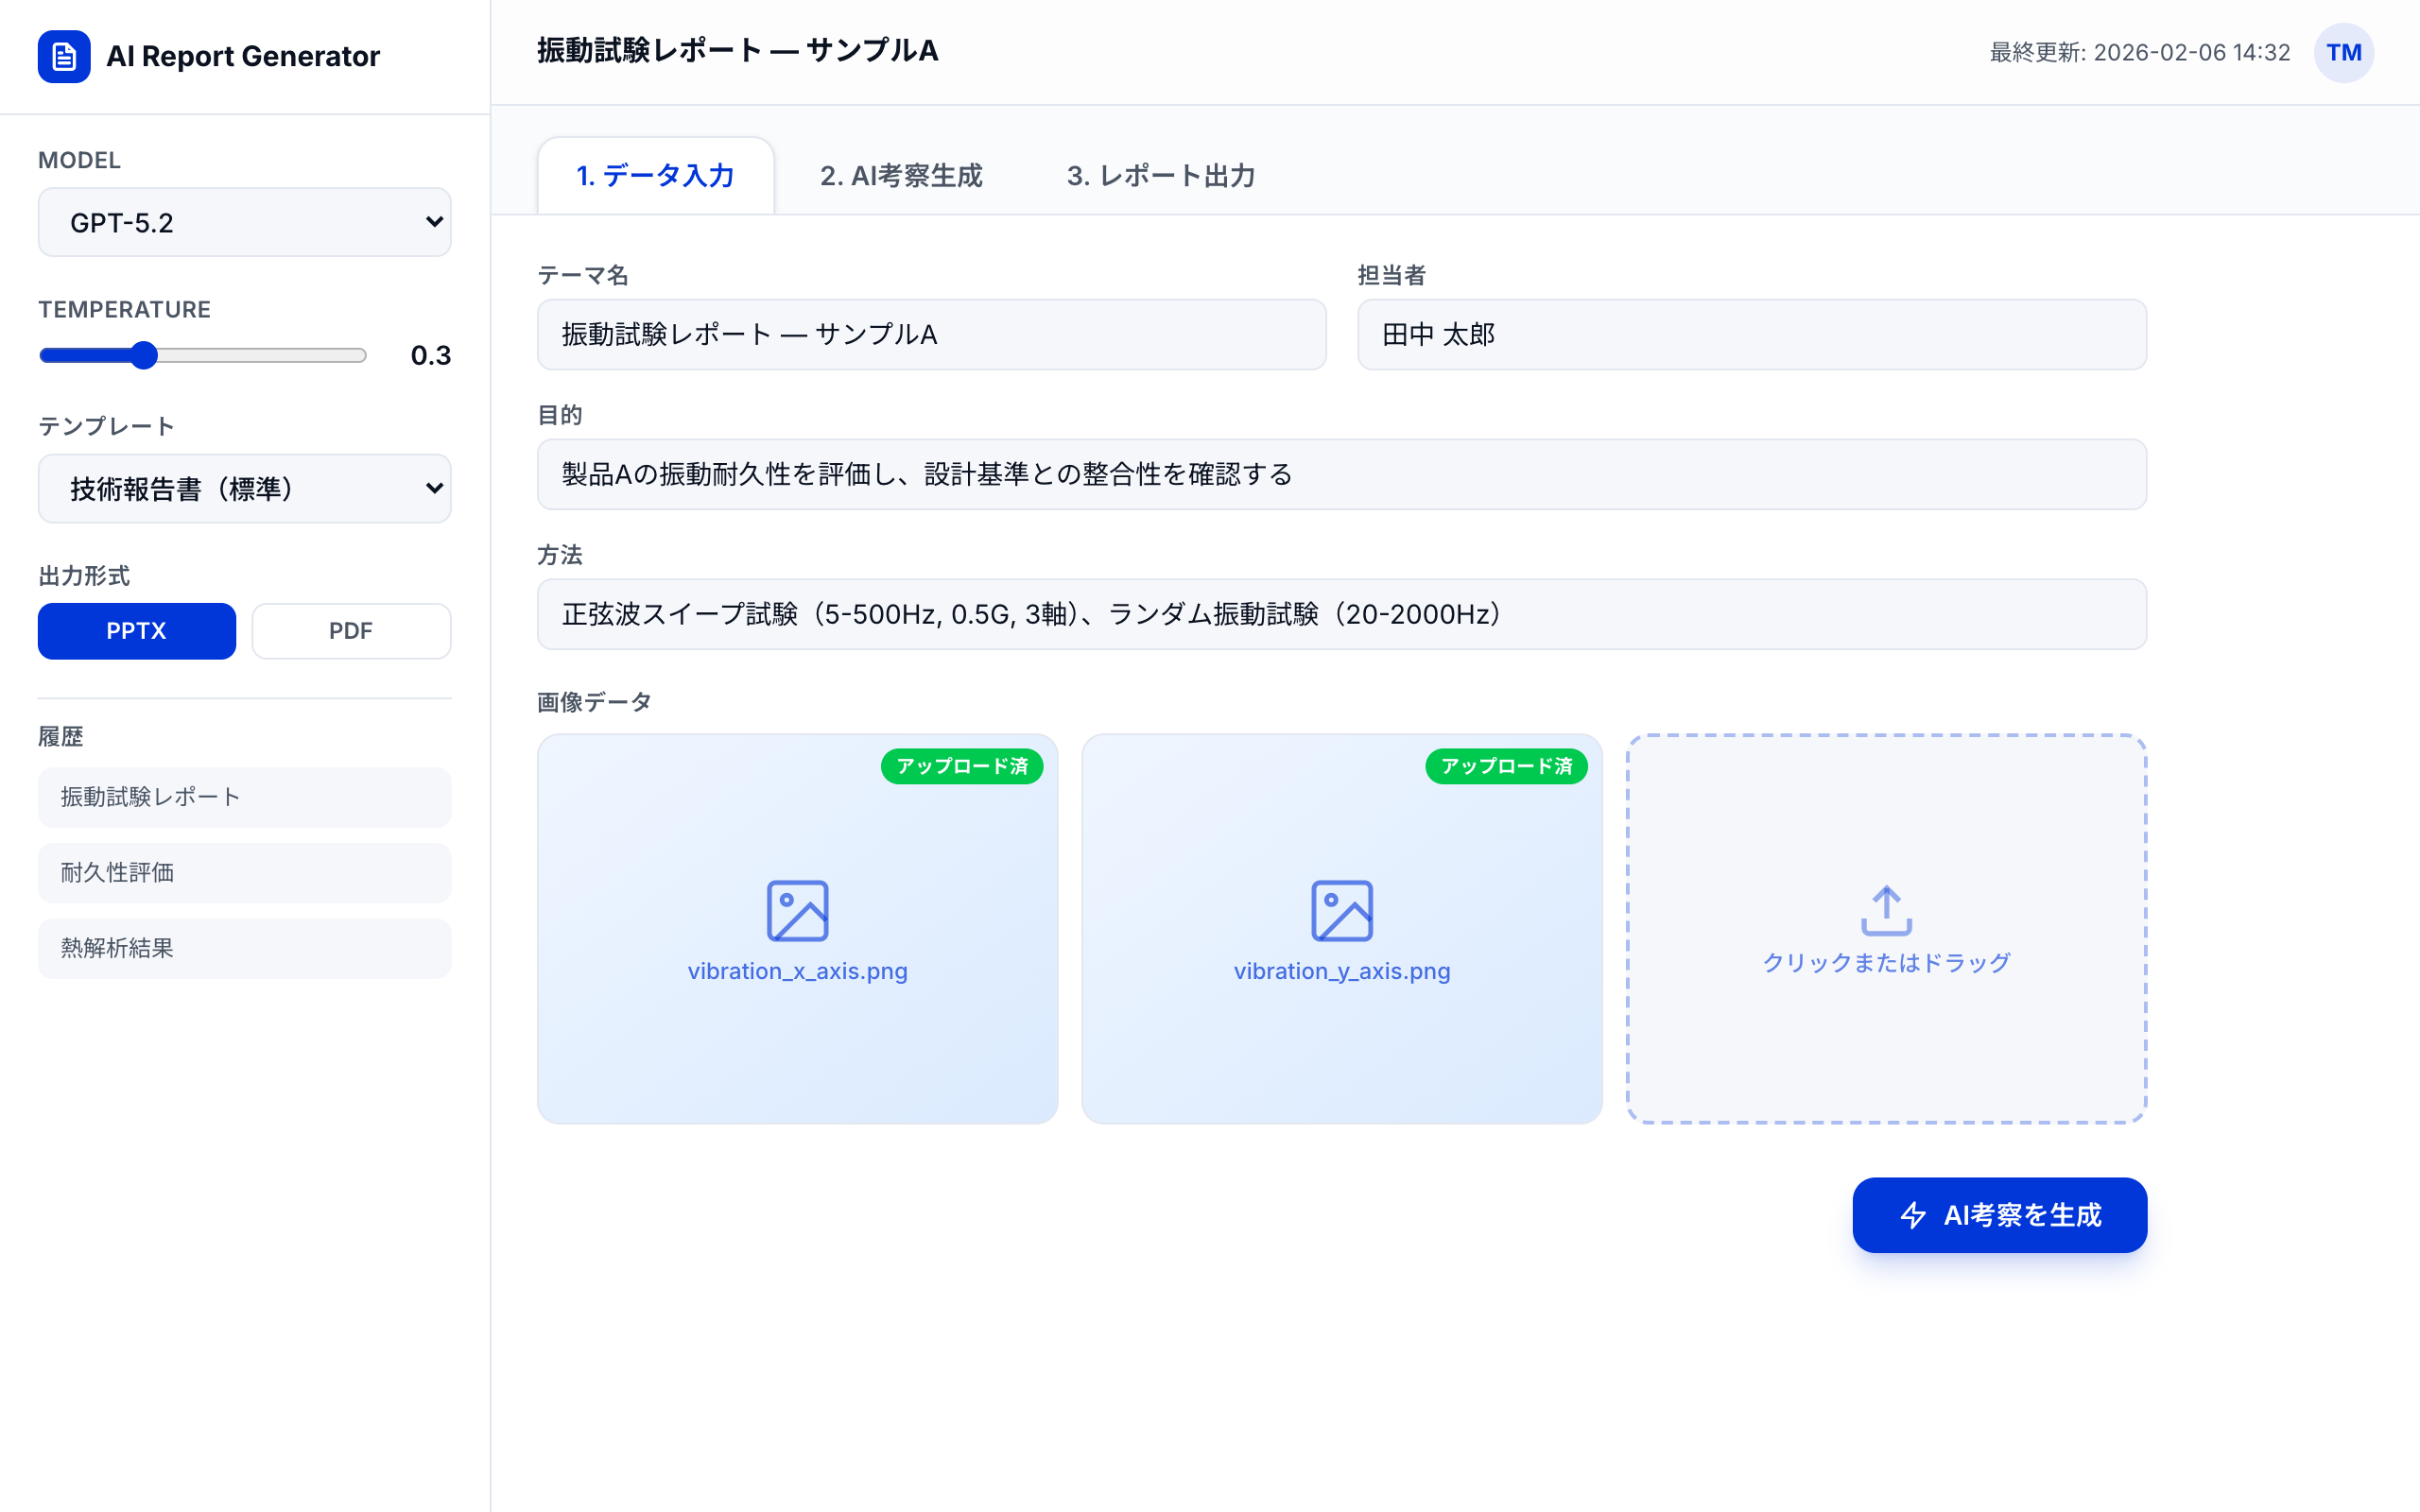Open the 熱解析結果 history entry

244,948
